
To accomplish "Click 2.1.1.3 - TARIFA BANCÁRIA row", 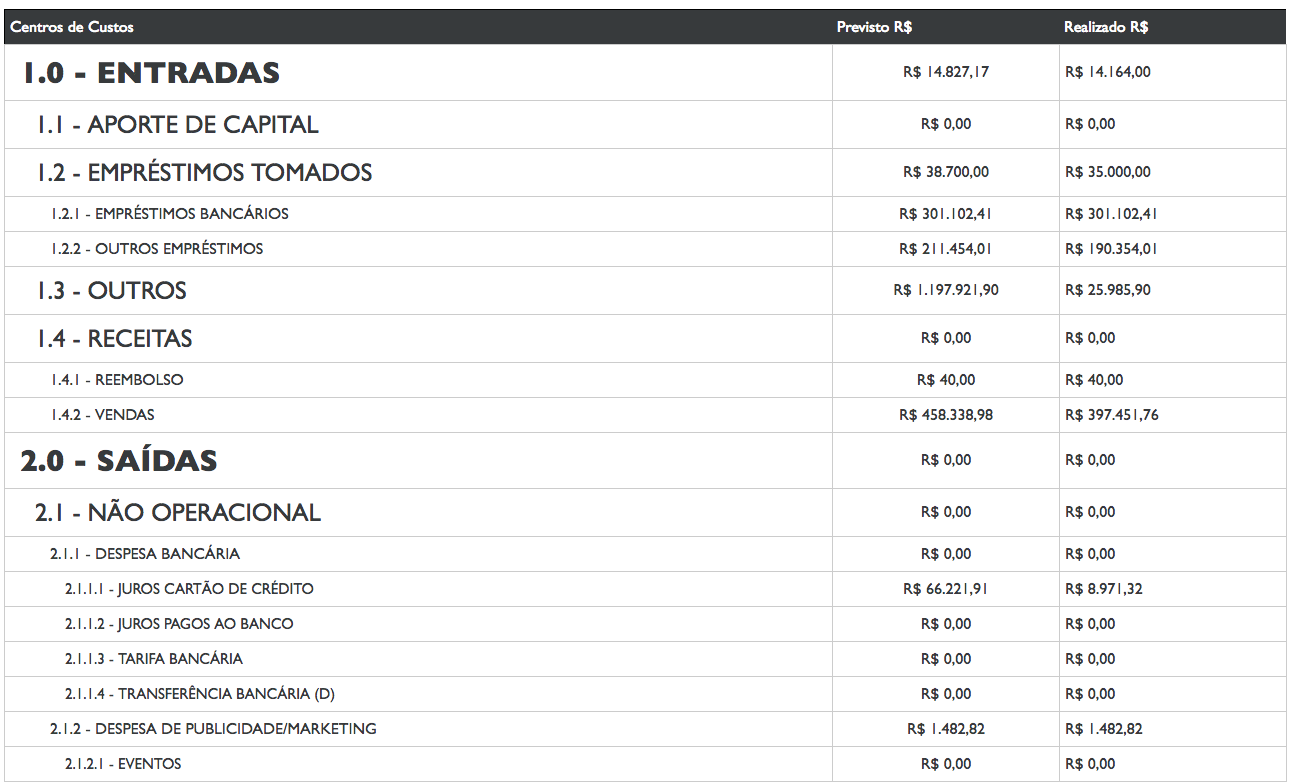I will click(154, 659).
